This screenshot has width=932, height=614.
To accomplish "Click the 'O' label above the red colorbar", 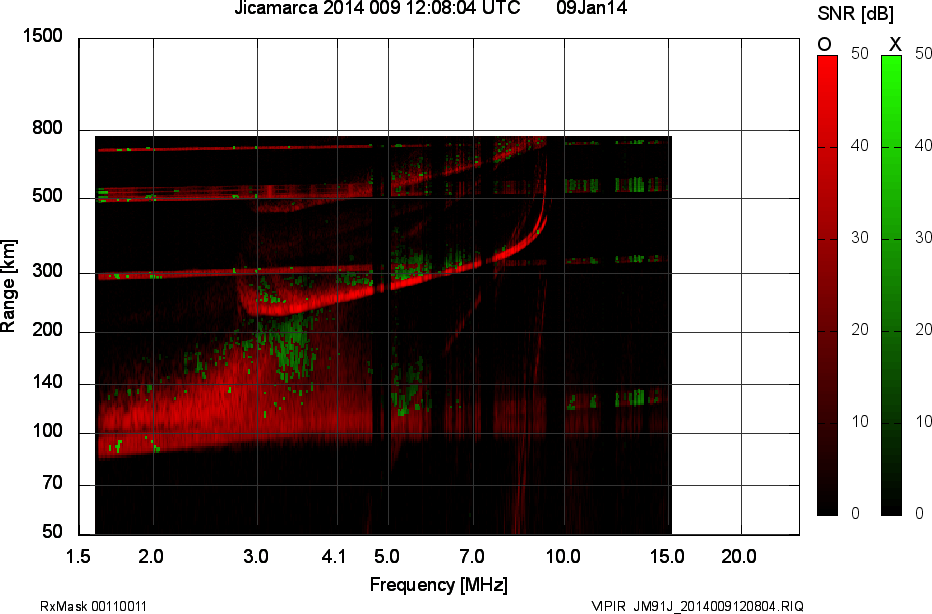I will pyautogui.click(x=824, y=45).
